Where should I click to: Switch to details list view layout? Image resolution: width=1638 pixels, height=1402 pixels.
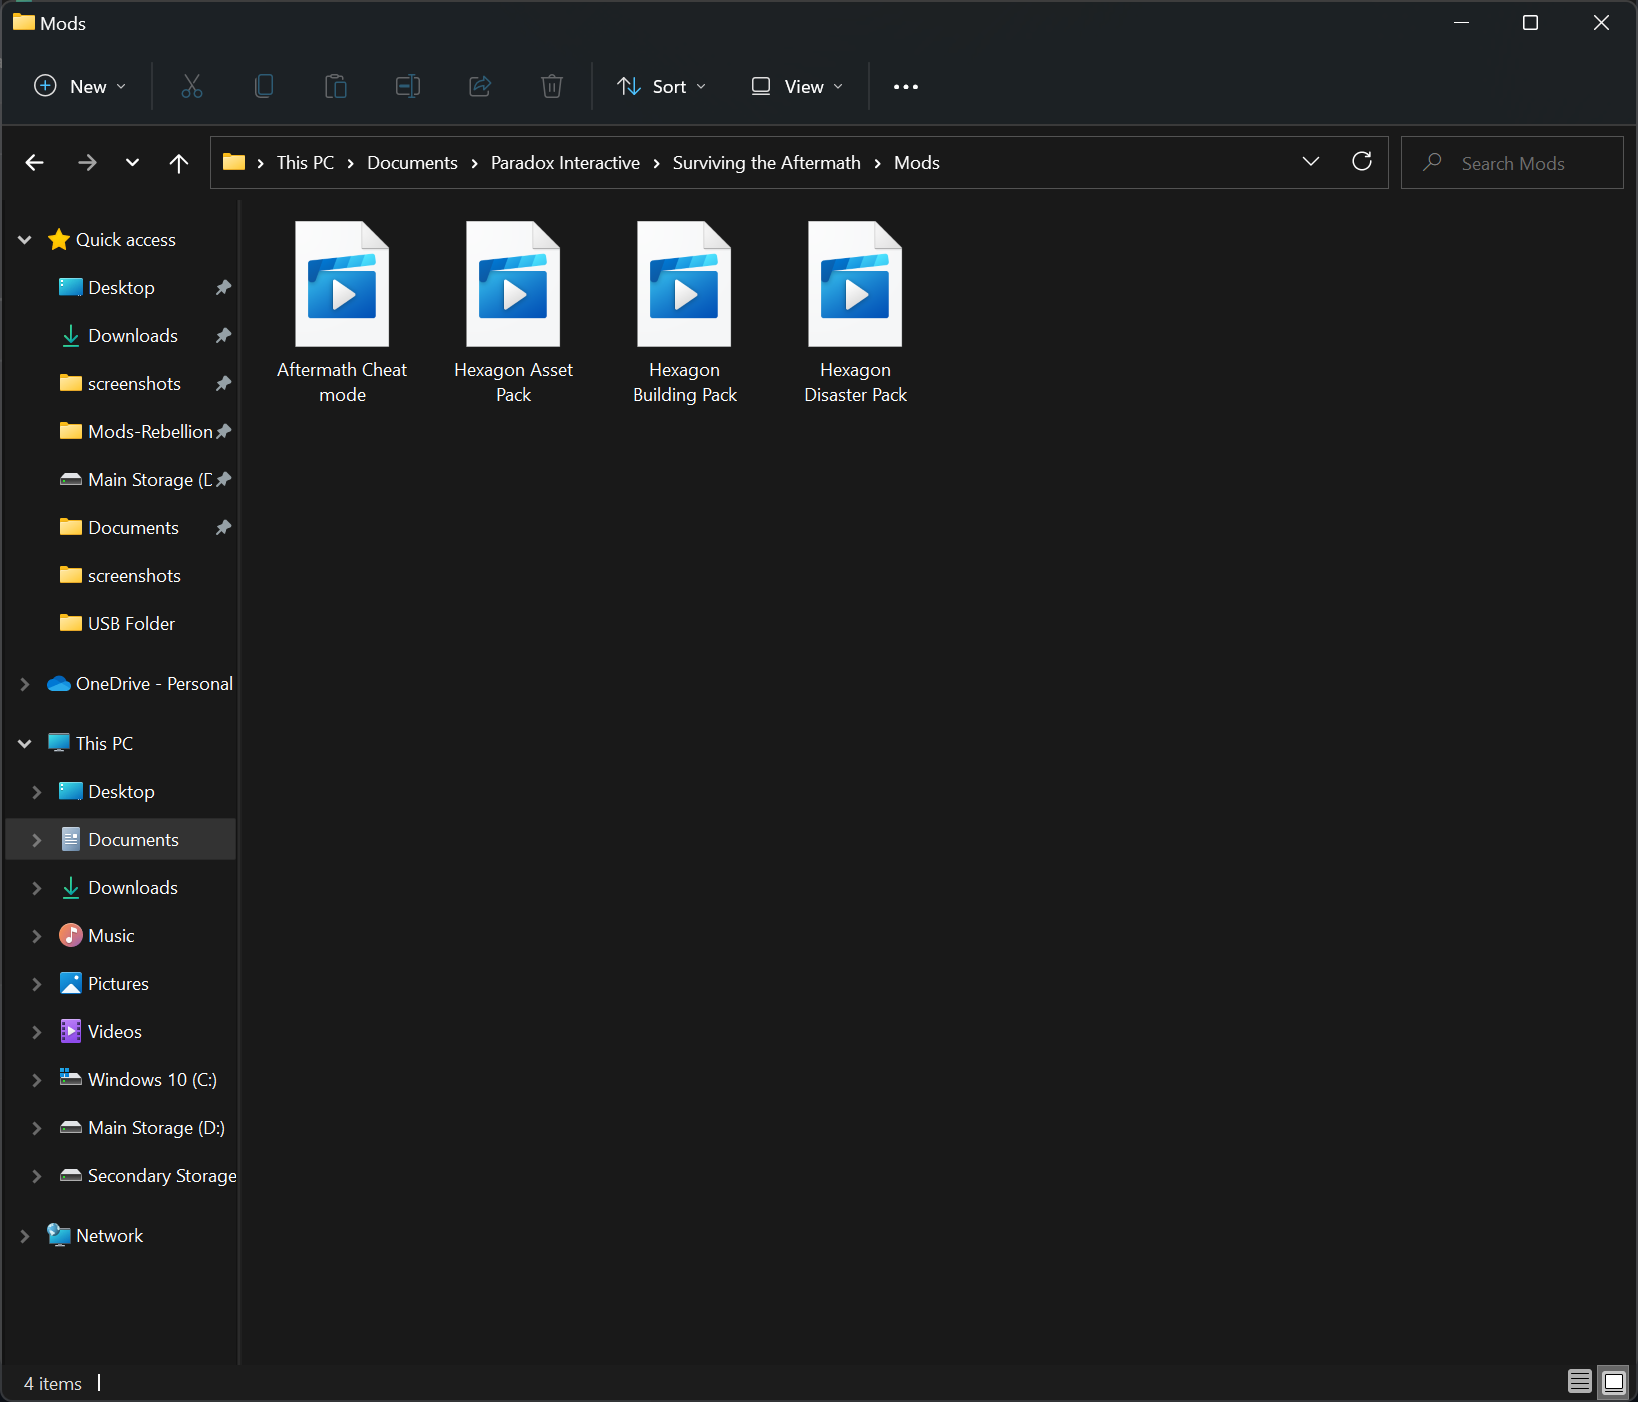(1580, 1382)
